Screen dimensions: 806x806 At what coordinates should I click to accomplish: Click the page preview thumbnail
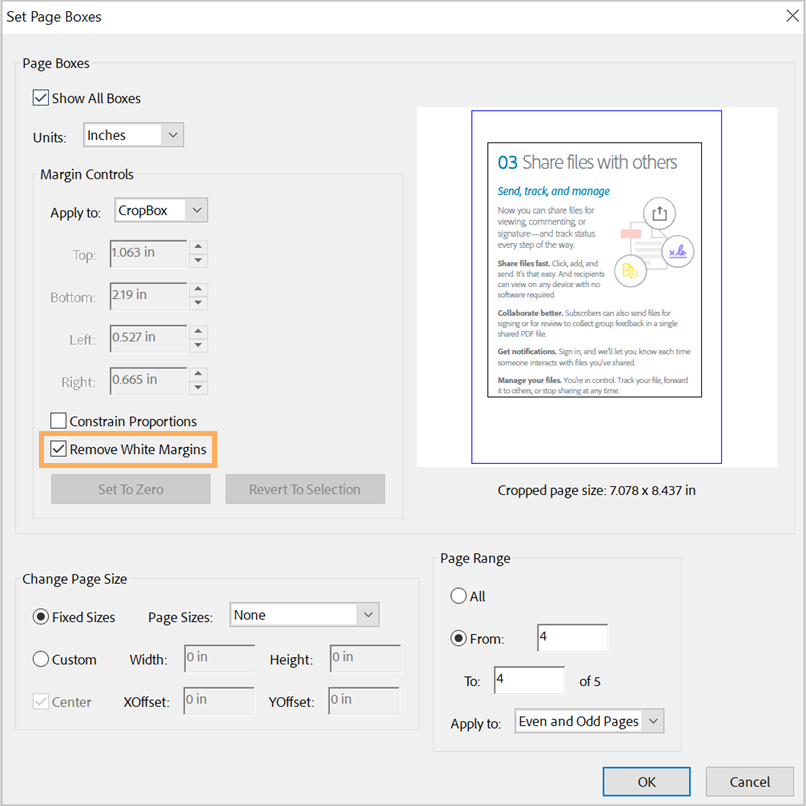tap(596, 287)
